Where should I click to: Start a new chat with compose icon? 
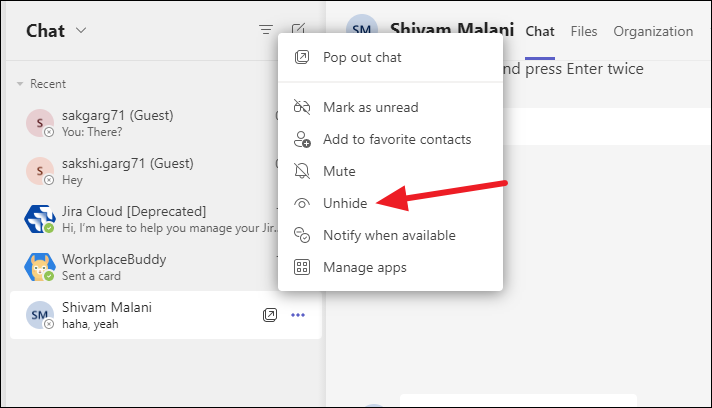(x=298, y=29)
